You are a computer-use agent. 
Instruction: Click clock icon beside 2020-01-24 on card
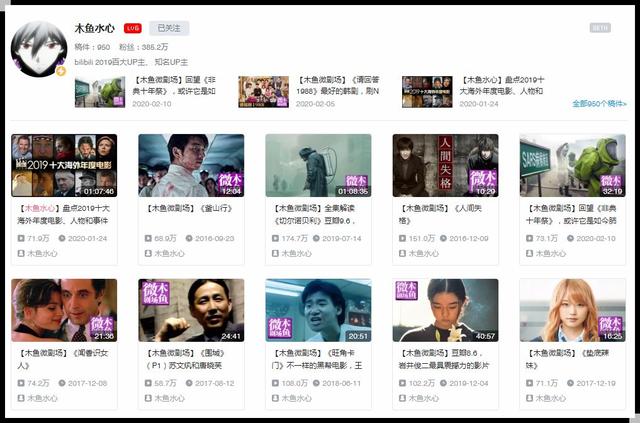click(x=62, y=238)
